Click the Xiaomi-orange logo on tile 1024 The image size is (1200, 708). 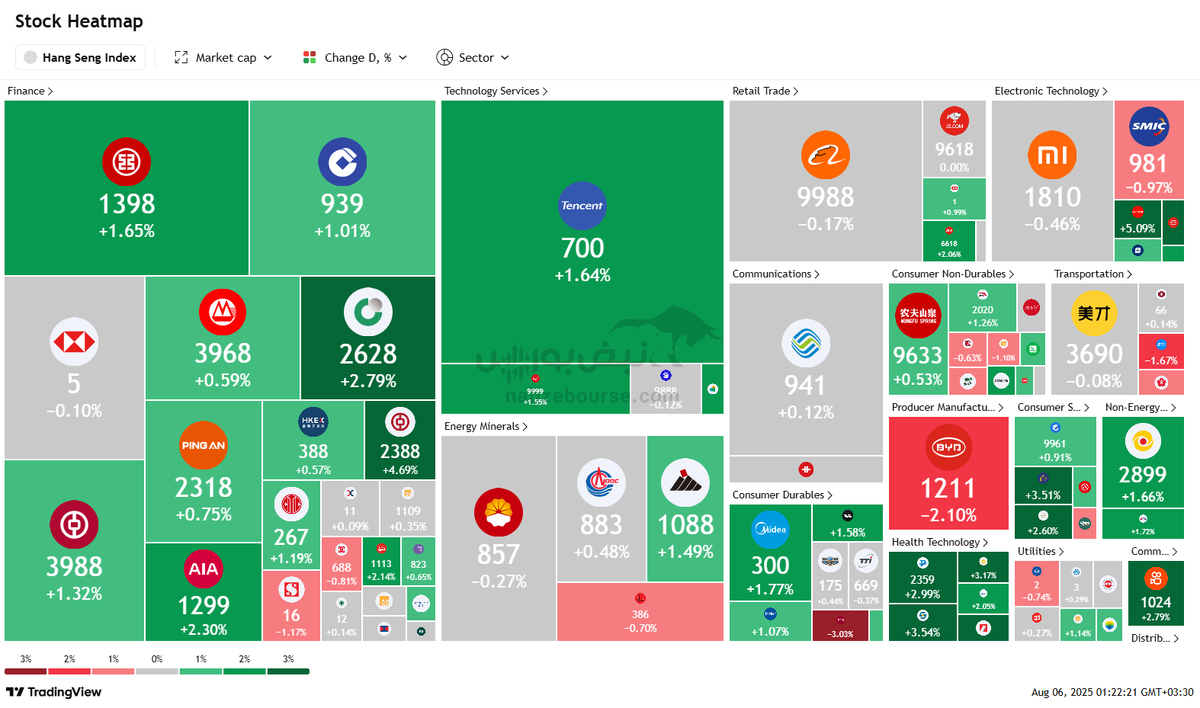[1155, 578]
